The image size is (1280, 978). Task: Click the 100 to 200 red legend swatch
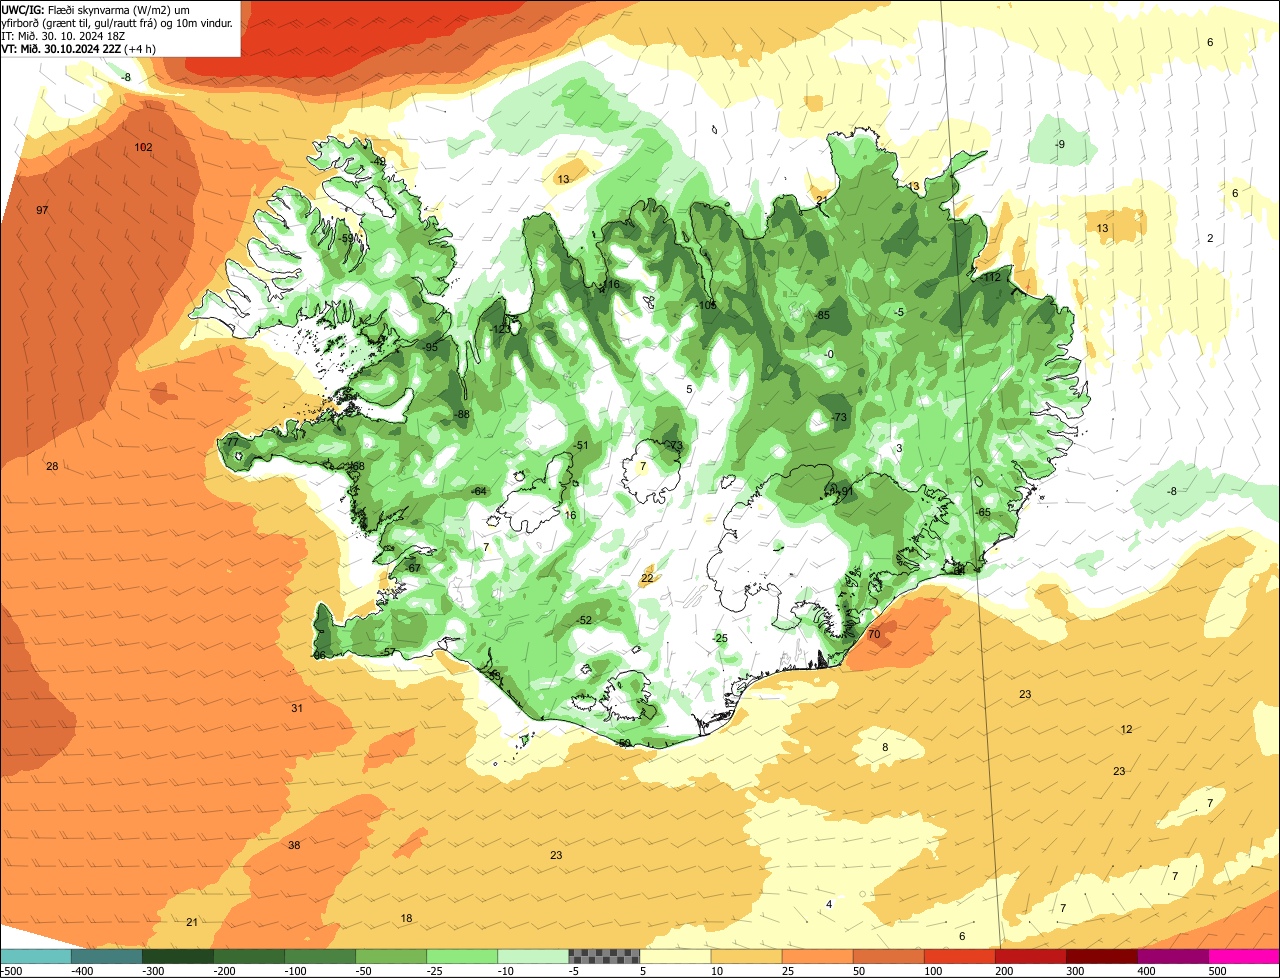959,956
